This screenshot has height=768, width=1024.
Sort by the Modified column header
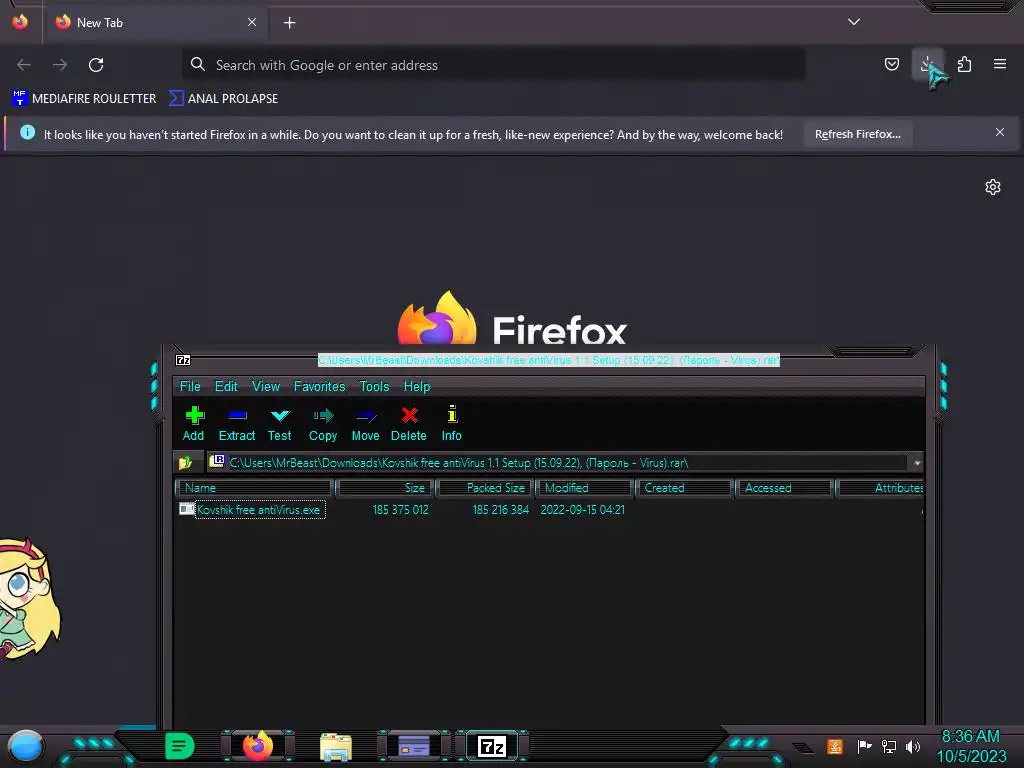coord(584,488)
